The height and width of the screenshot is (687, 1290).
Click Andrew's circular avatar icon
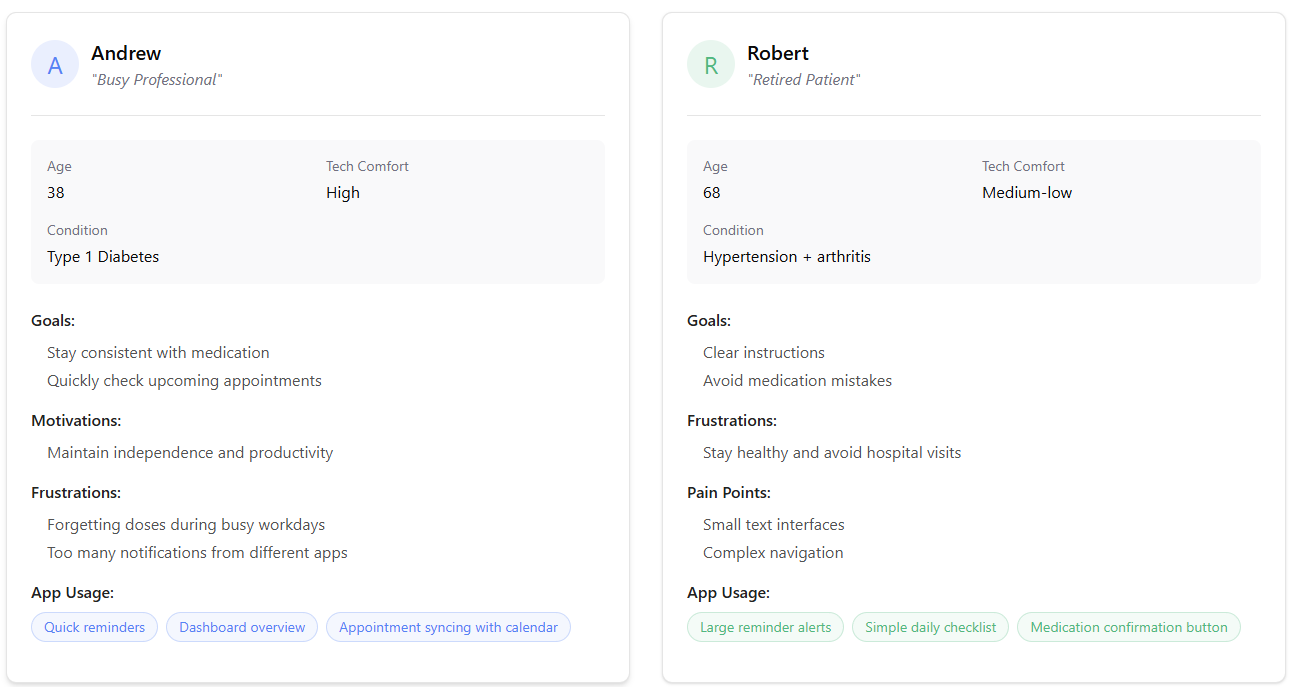[55, 63]
